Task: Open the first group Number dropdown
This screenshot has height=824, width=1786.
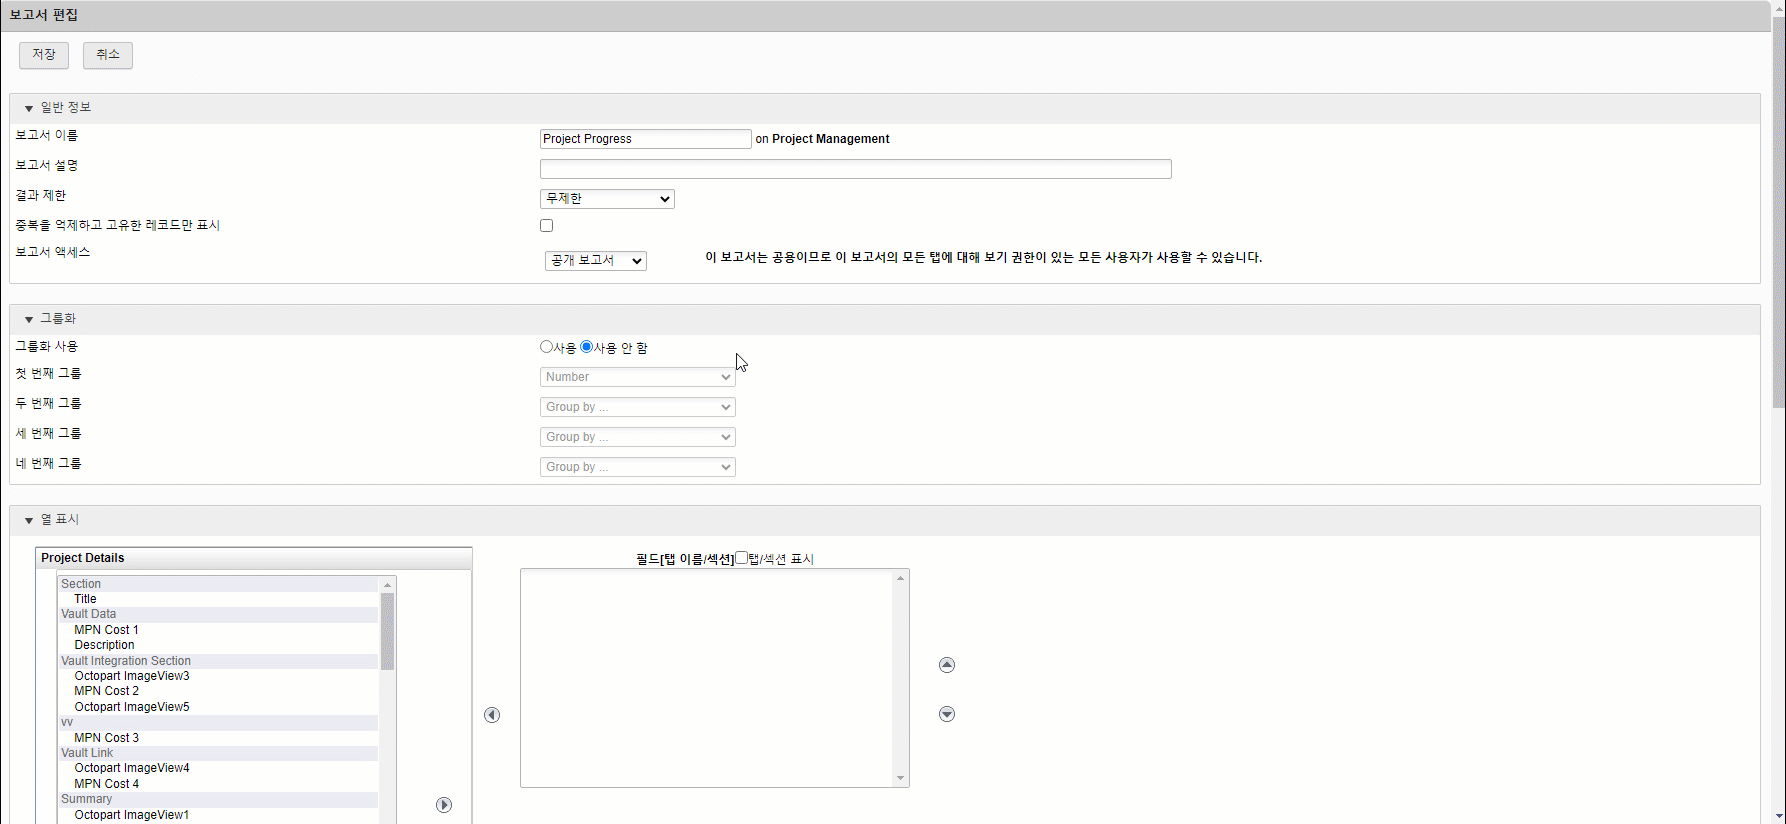Action: (638, 377)
